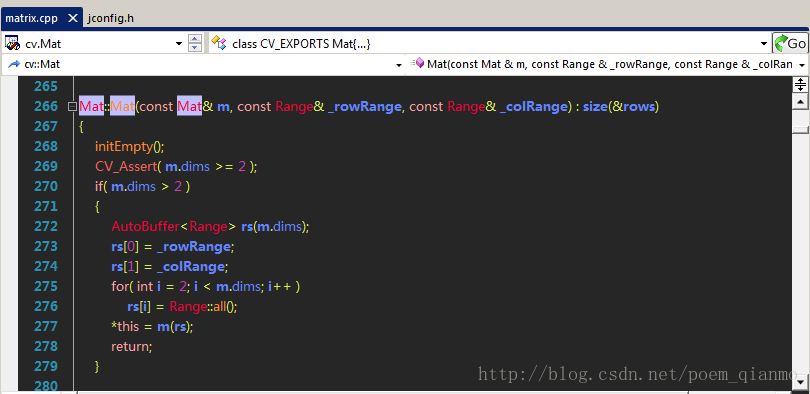Viewport: 810px width, 394px height.
Task: Click "if( m.dims > 2 )" on line 270
Action: pos(143,187)
